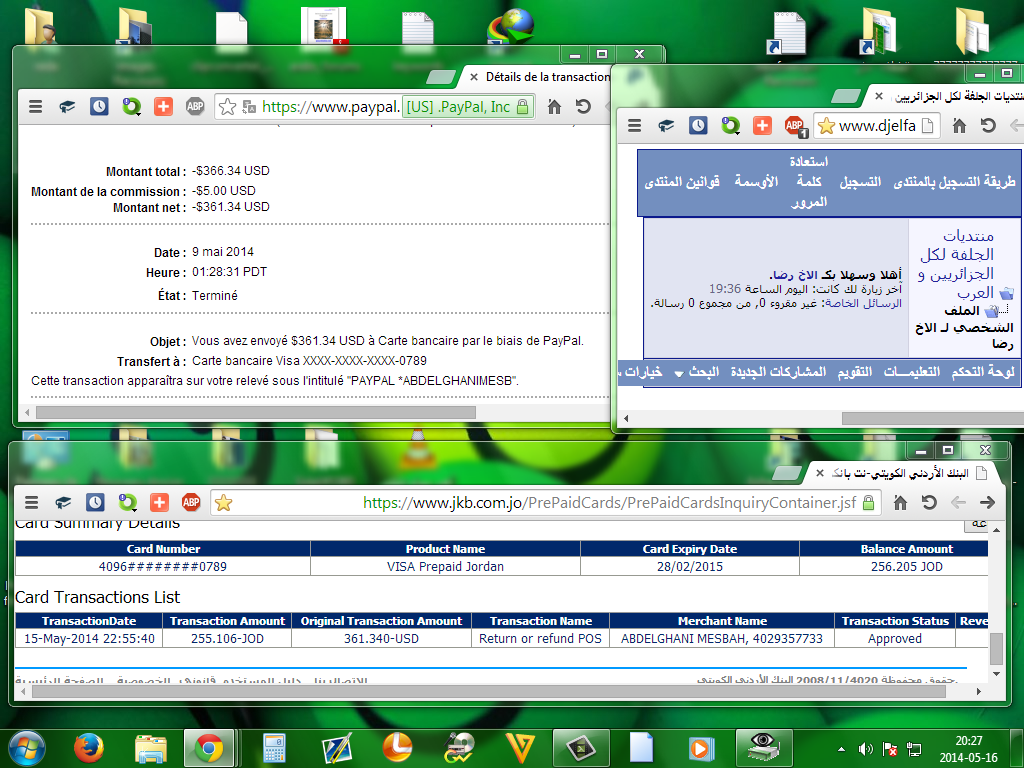
Task: Go home in the JKB bank window
Action: point(900,502)
